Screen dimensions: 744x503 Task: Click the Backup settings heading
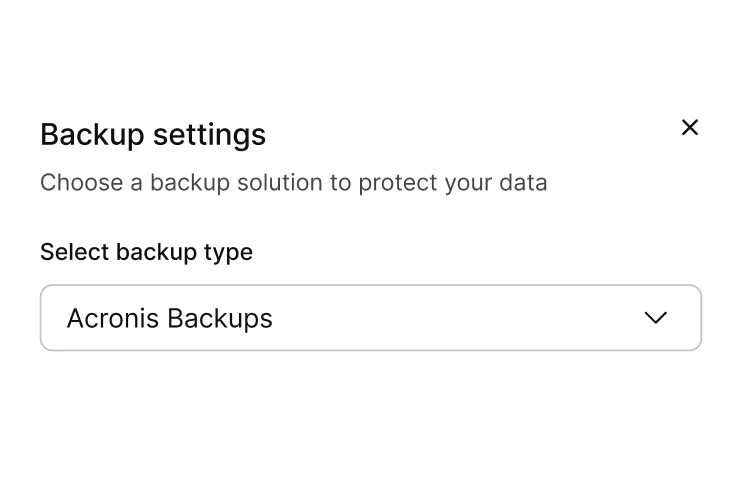tap(153, 134)
